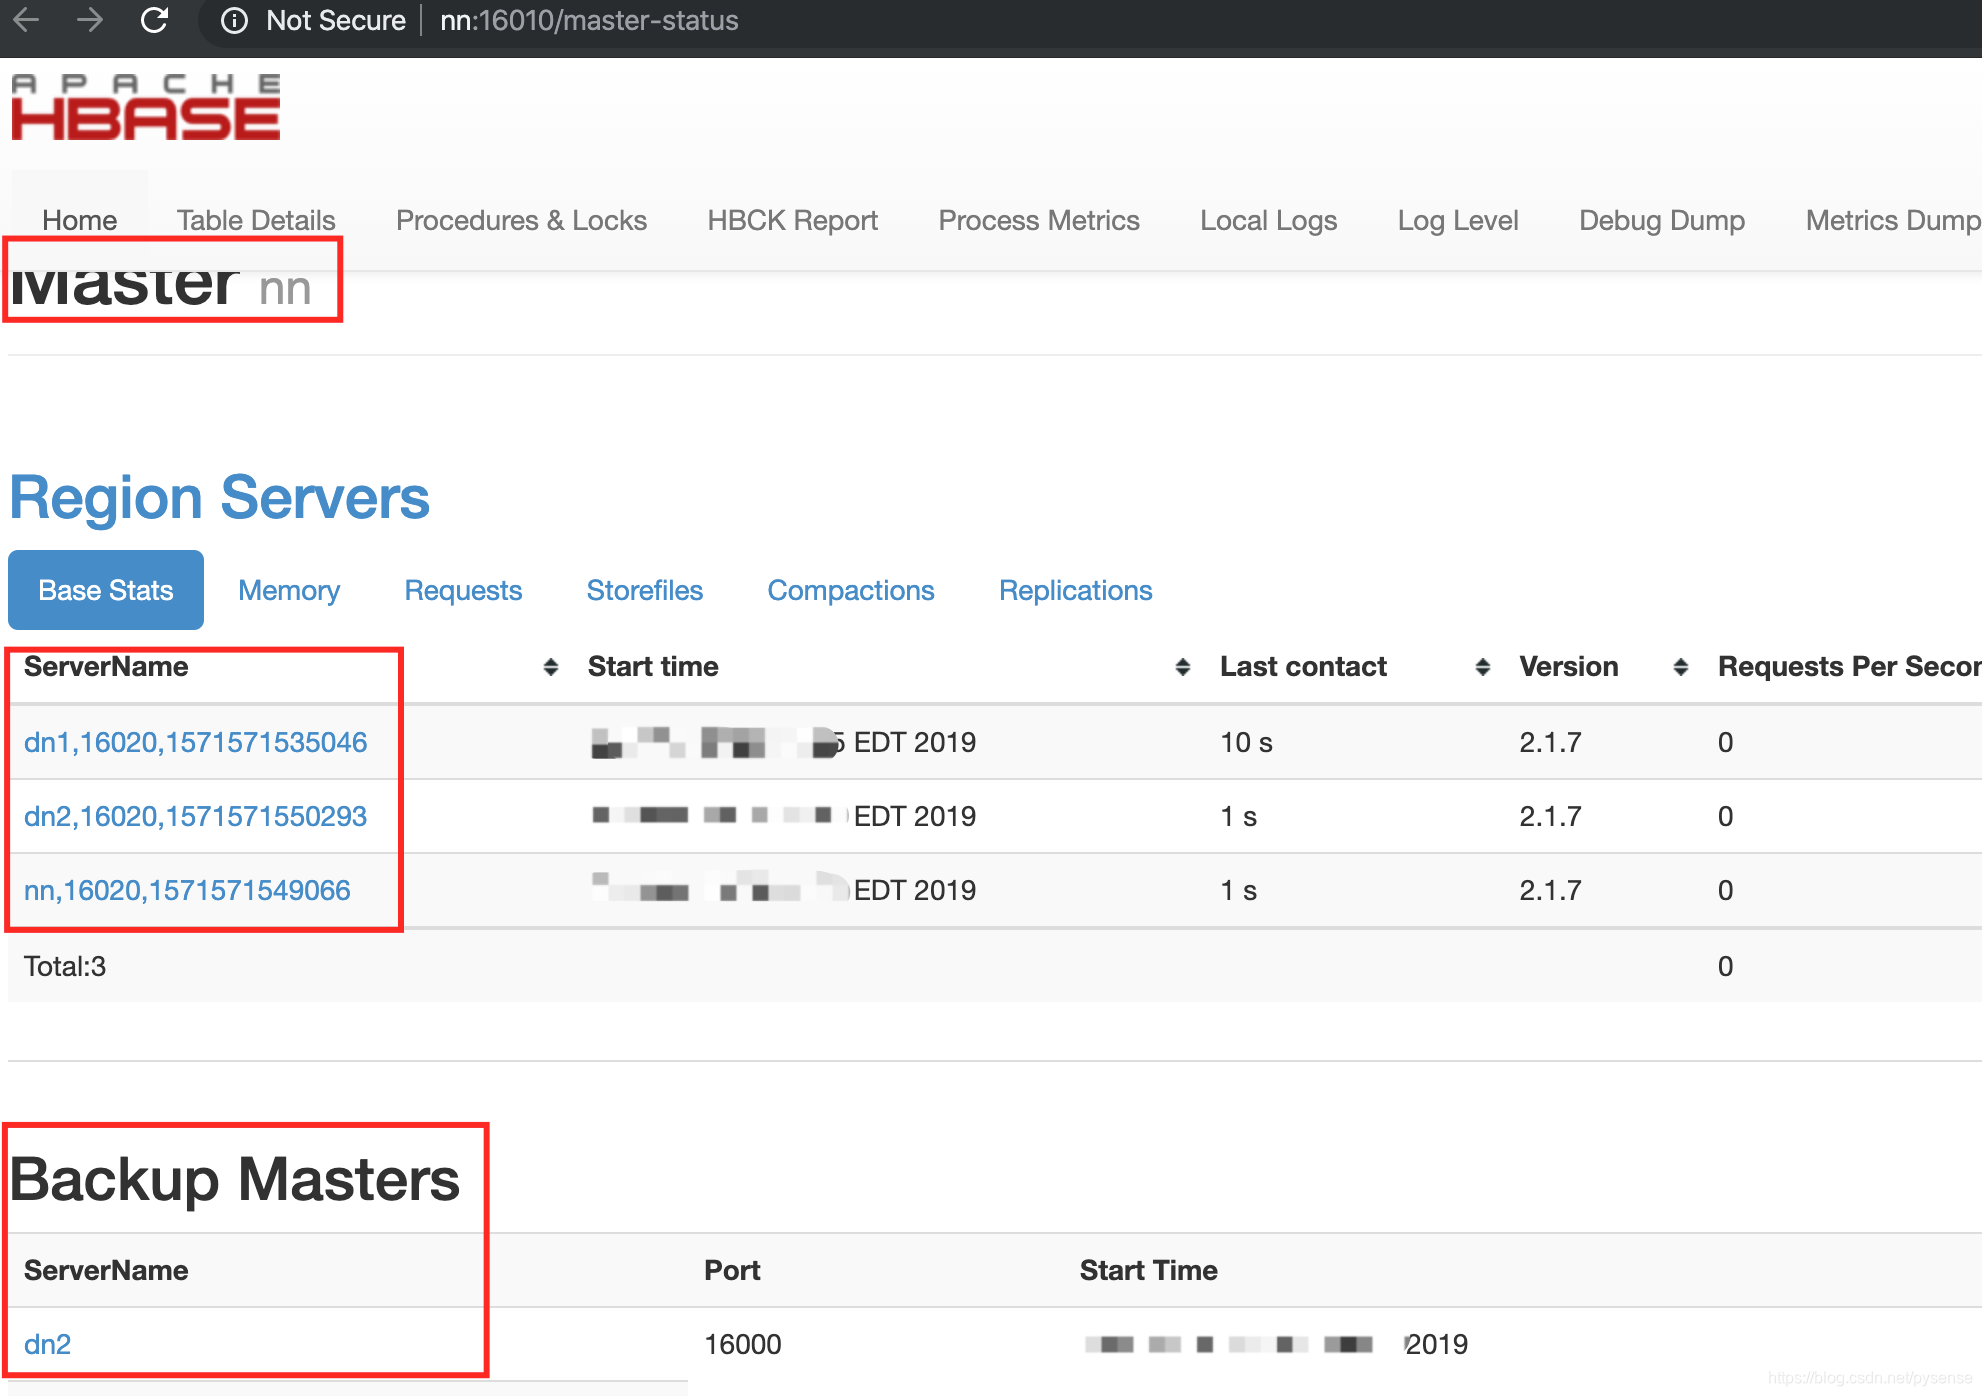Screen dimensions: 1982x1396
Task: Click the browser forward arrow
Action: [x=90, y=20]
